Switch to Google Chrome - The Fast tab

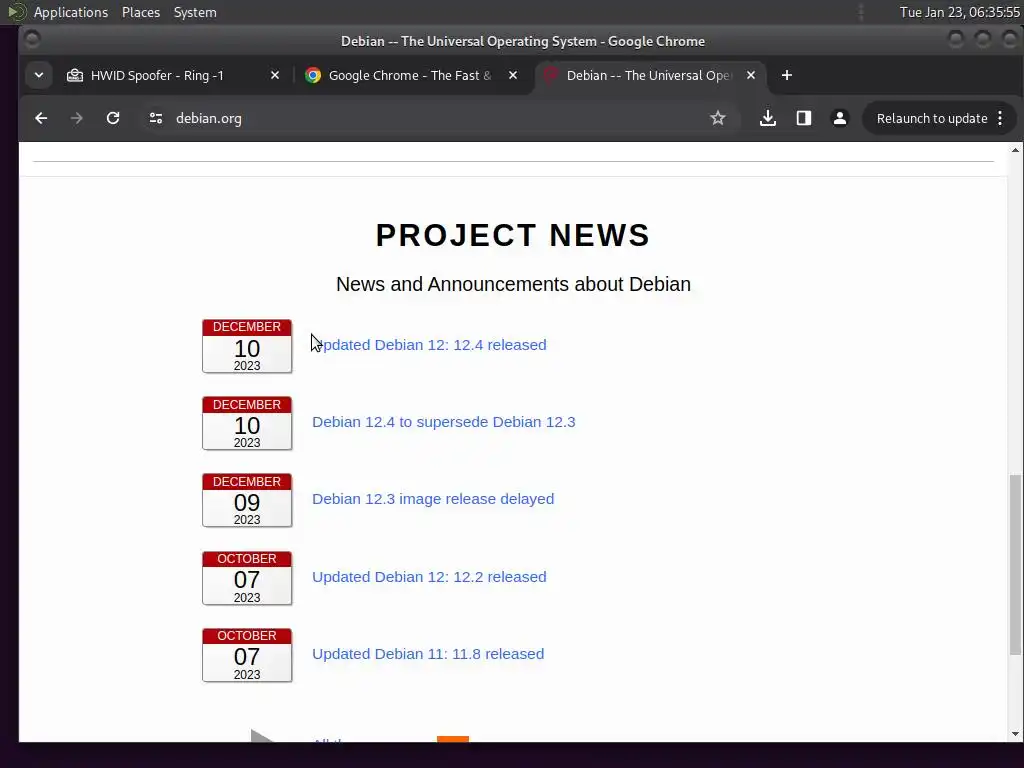[409, 76]
